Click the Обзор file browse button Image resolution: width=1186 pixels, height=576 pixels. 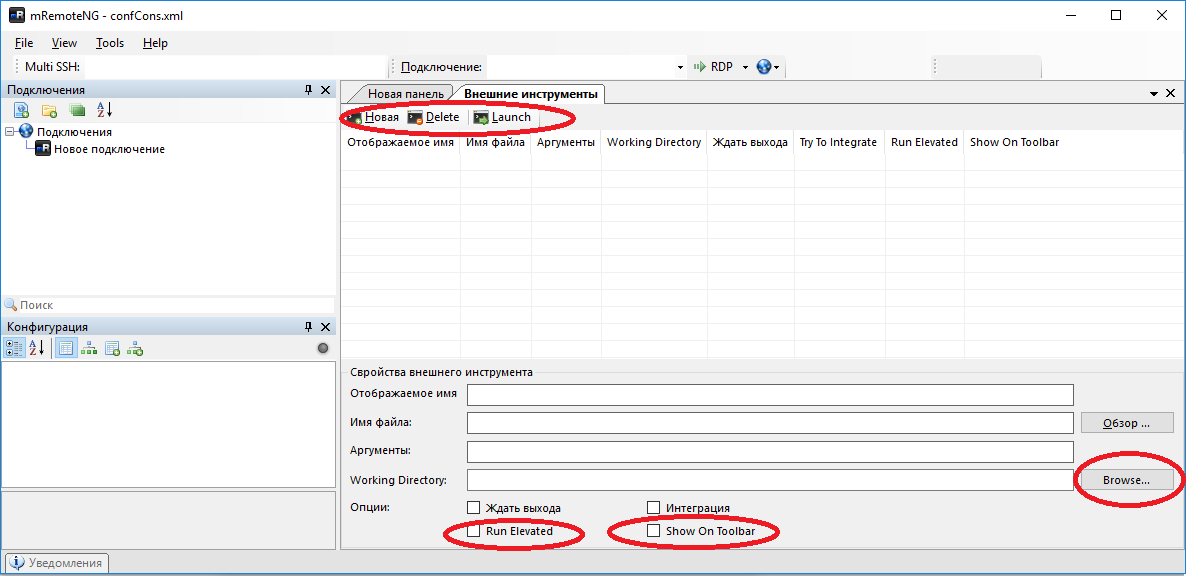coord(1127,423)
